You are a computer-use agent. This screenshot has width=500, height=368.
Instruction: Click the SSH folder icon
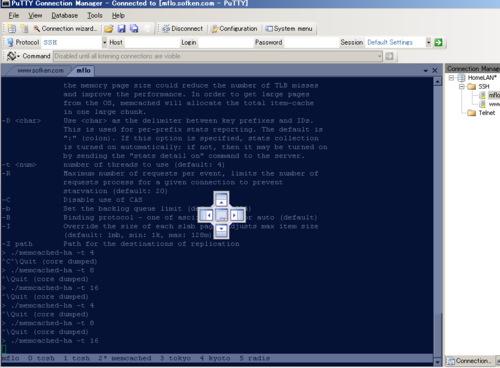pos(471,87)
